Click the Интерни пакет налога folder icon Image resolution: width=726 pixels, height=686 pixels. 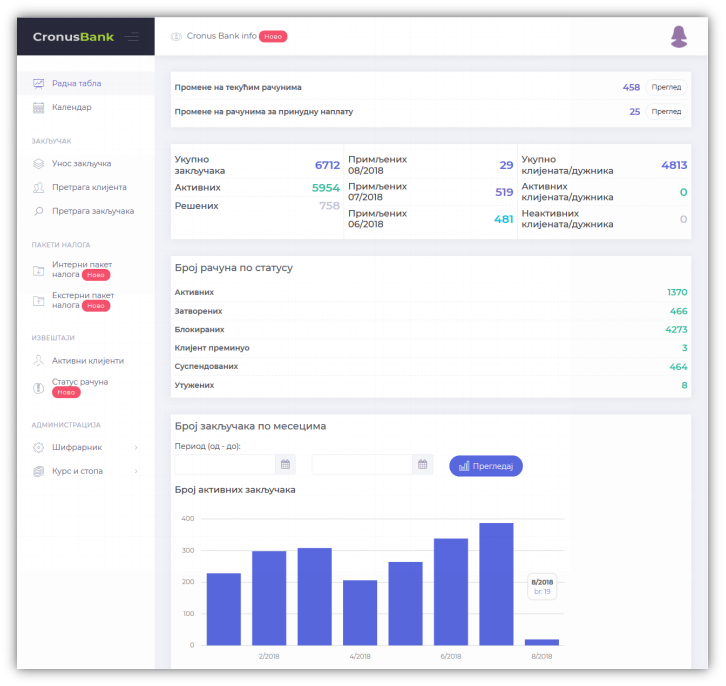(39, 270)
